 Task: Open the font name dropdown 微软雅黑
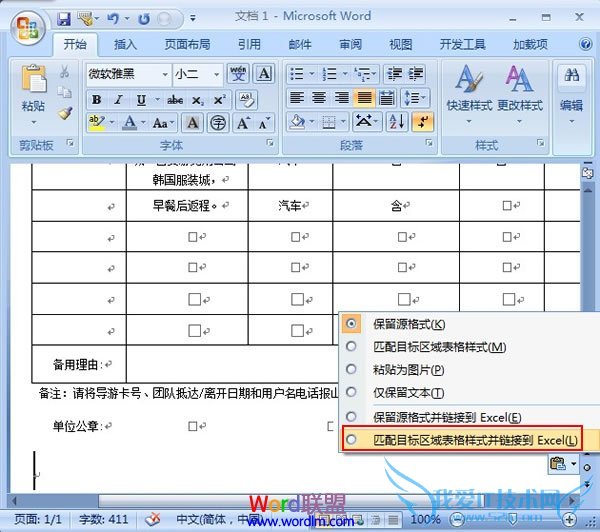click(165, 74)
